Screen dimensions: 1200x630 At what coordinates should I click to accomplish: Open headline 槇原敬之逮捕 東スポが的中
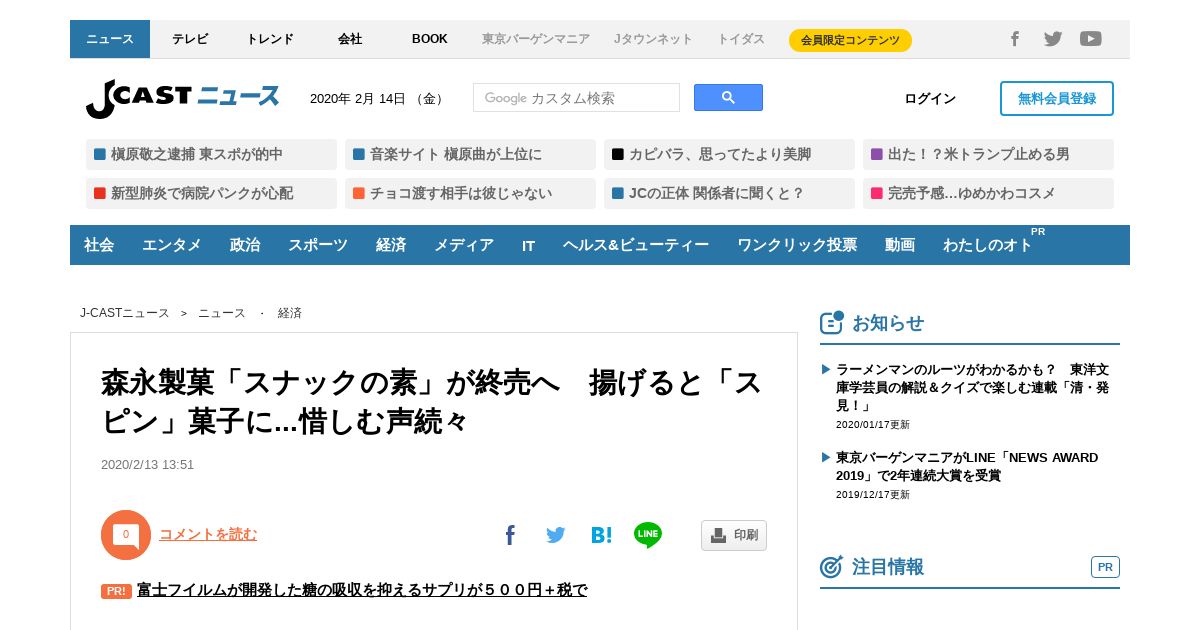(211, 154)
